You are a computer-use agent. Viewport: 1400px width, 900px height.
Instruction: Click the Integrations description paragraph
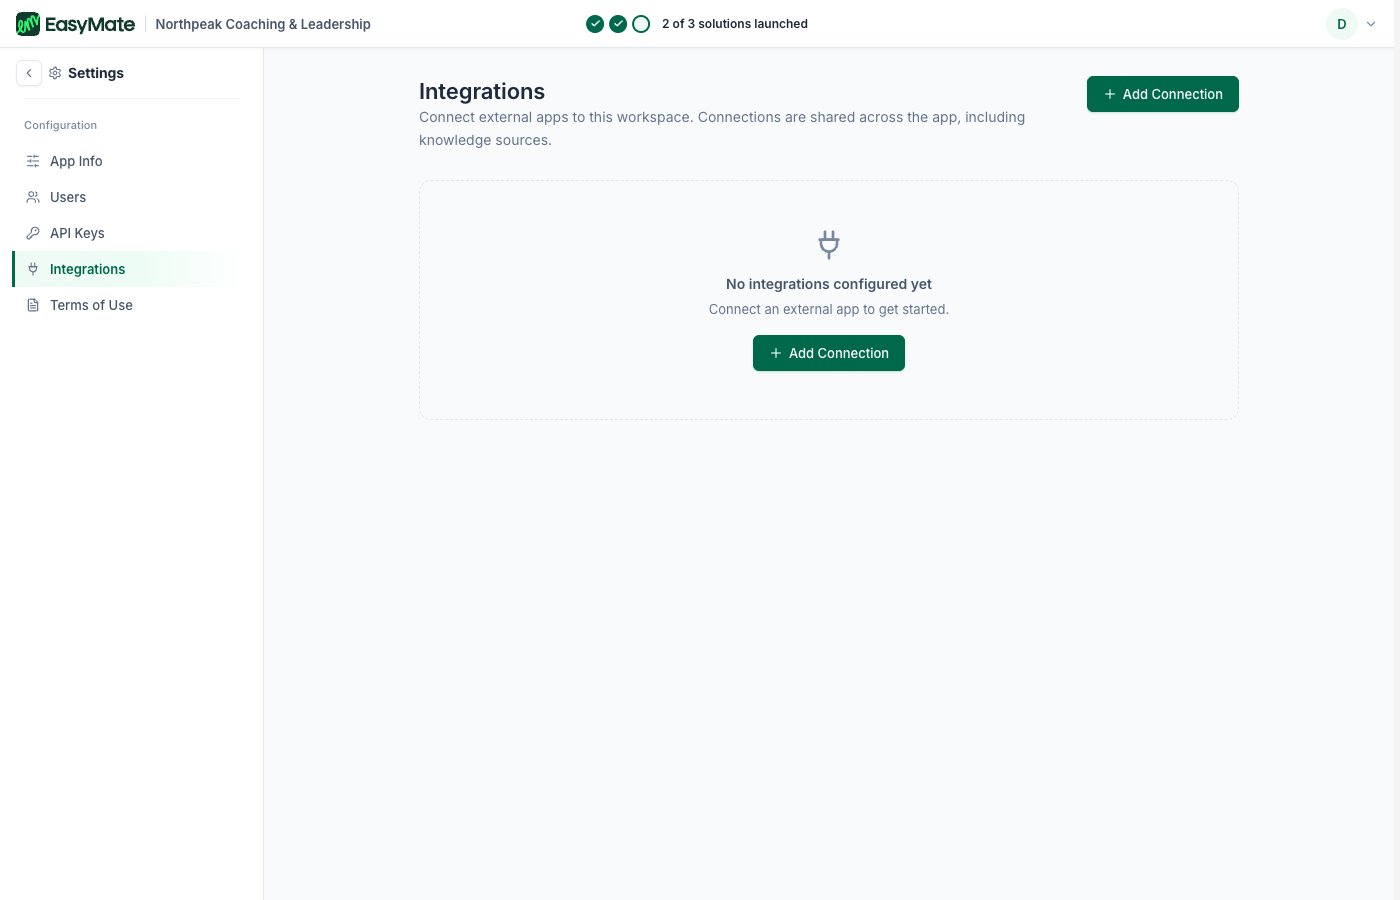tap(722, 128)
